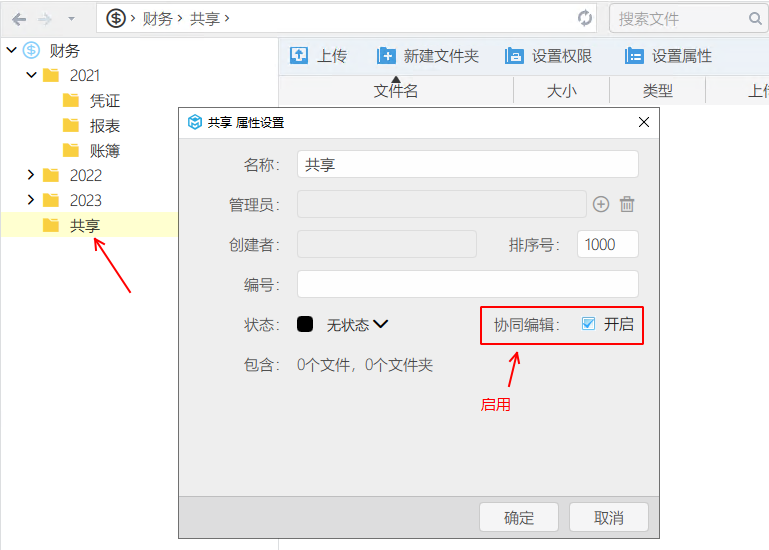Image resolution: width=769 pixels, height=550 pixels.
Task: Open 设置权限 permission settings
Action: click(548, 56)
